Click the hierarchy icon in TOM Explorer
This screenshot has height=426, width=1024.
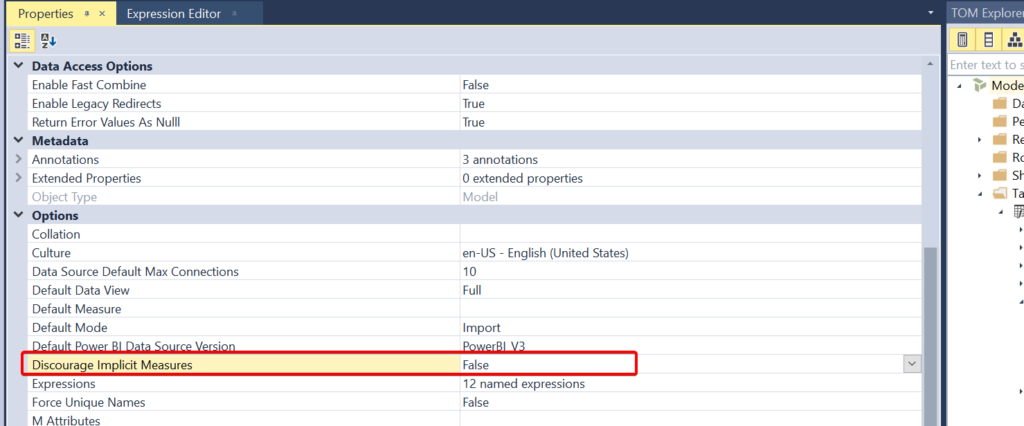pos(1013,40)
